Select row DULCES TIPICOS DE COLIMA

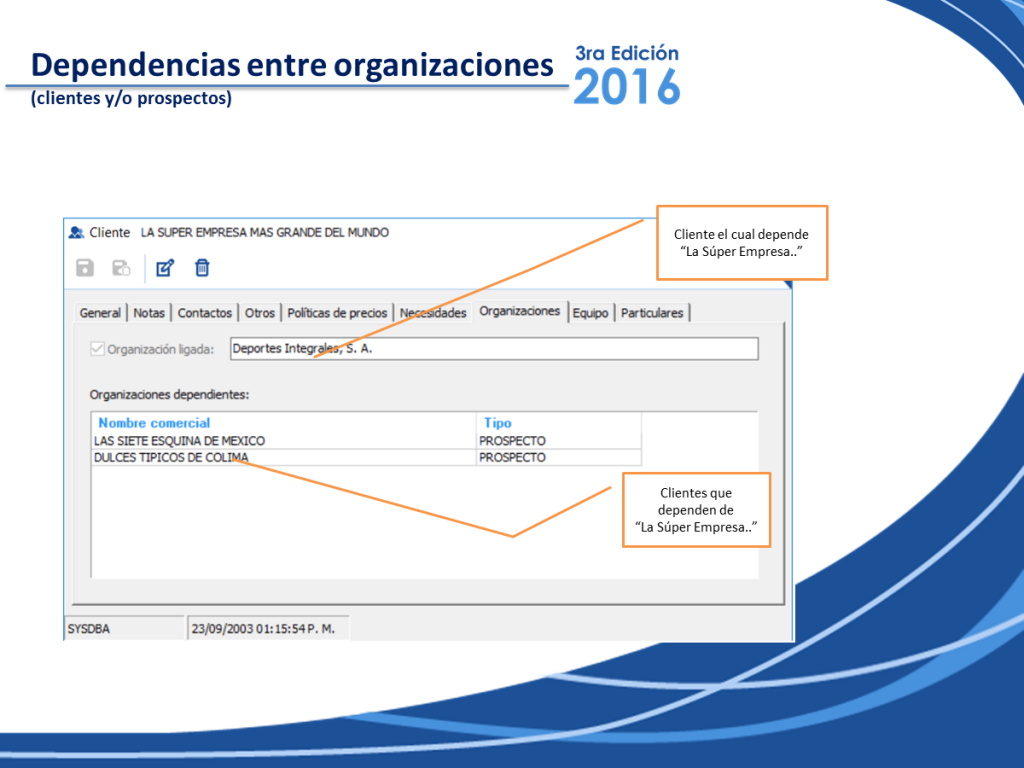click(366, 457)
